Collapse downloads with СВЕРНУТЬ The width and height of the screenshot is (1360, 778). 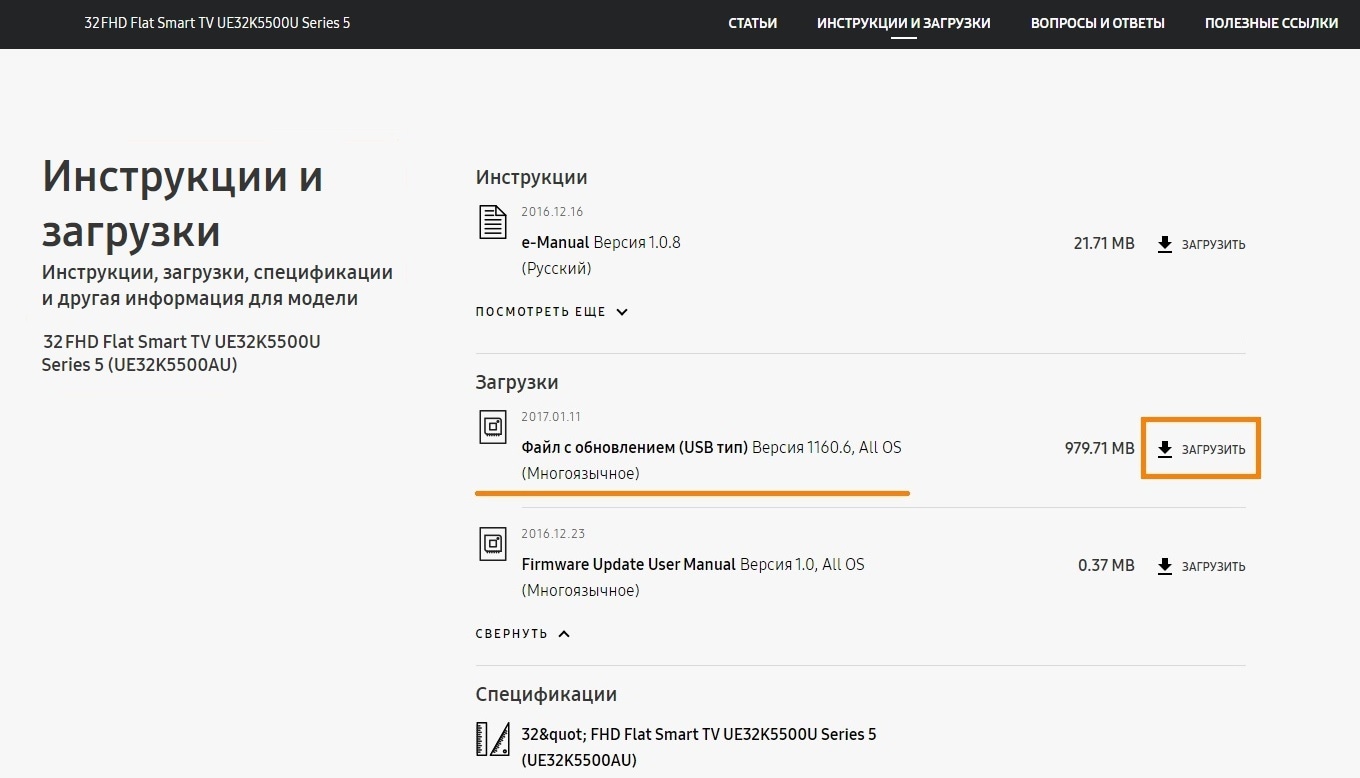pos(523,634)
